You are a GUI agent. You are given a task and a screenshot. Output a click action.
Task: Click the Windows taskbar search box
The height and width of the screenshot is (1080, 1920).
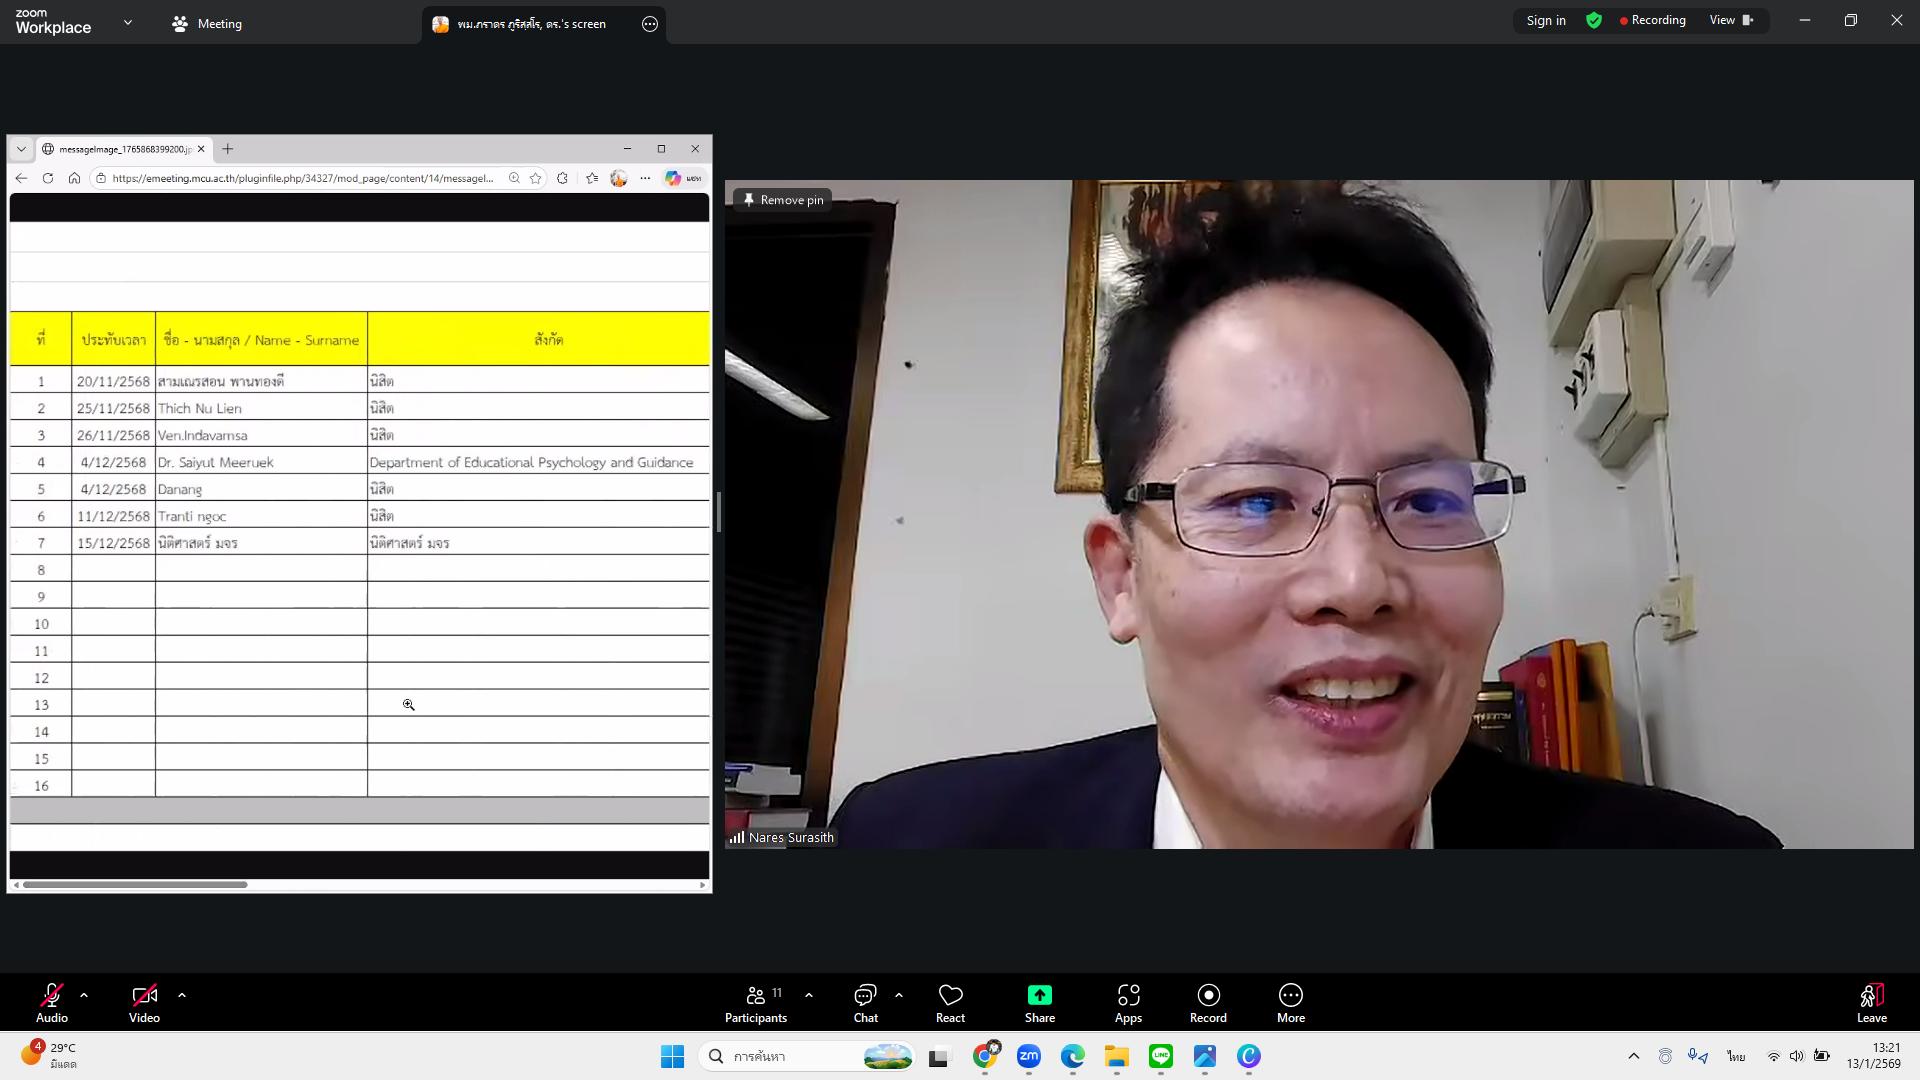click(x=790, y=1056)
